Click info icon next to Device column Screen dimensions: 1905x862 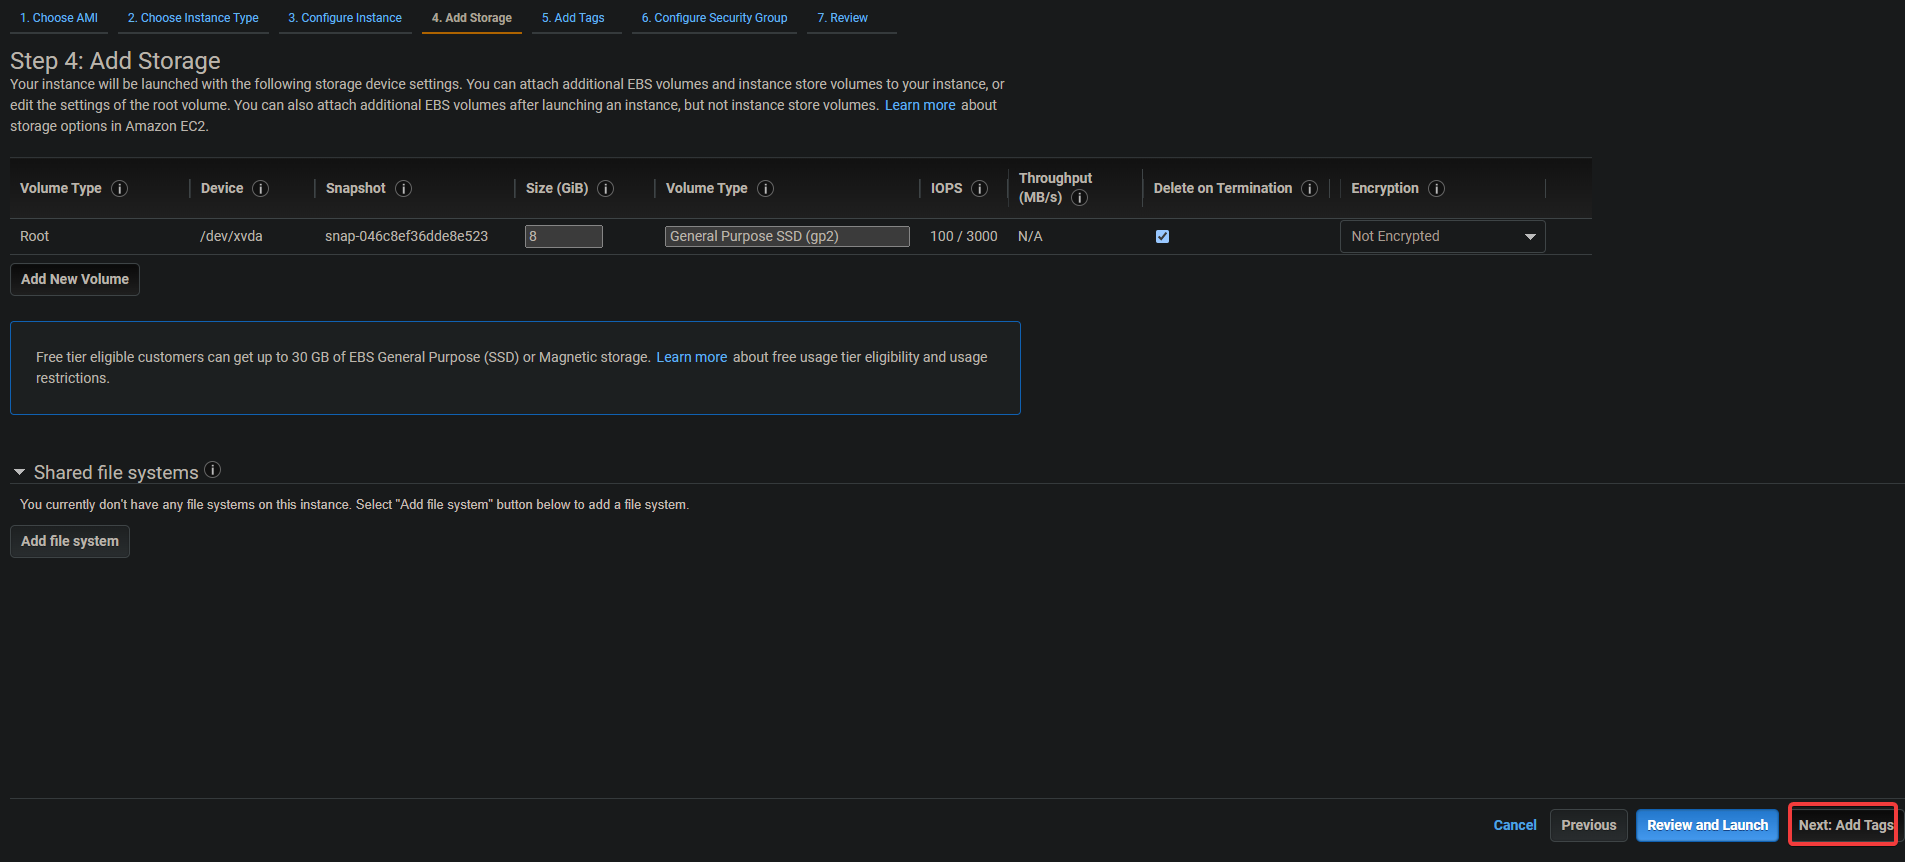261,189
